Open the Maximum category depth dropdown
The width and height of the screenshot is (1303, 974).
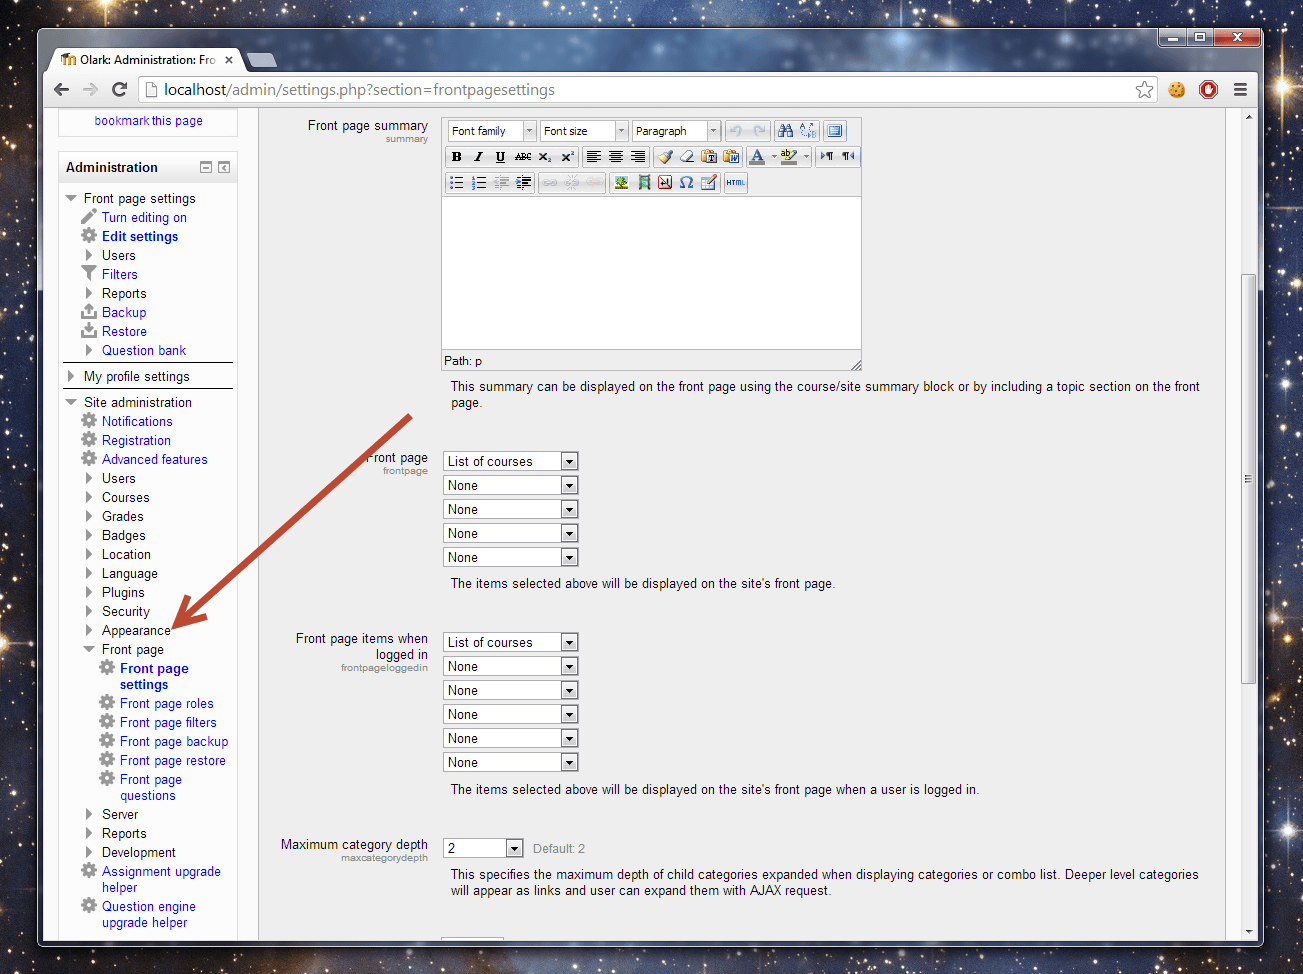point(484,848)
